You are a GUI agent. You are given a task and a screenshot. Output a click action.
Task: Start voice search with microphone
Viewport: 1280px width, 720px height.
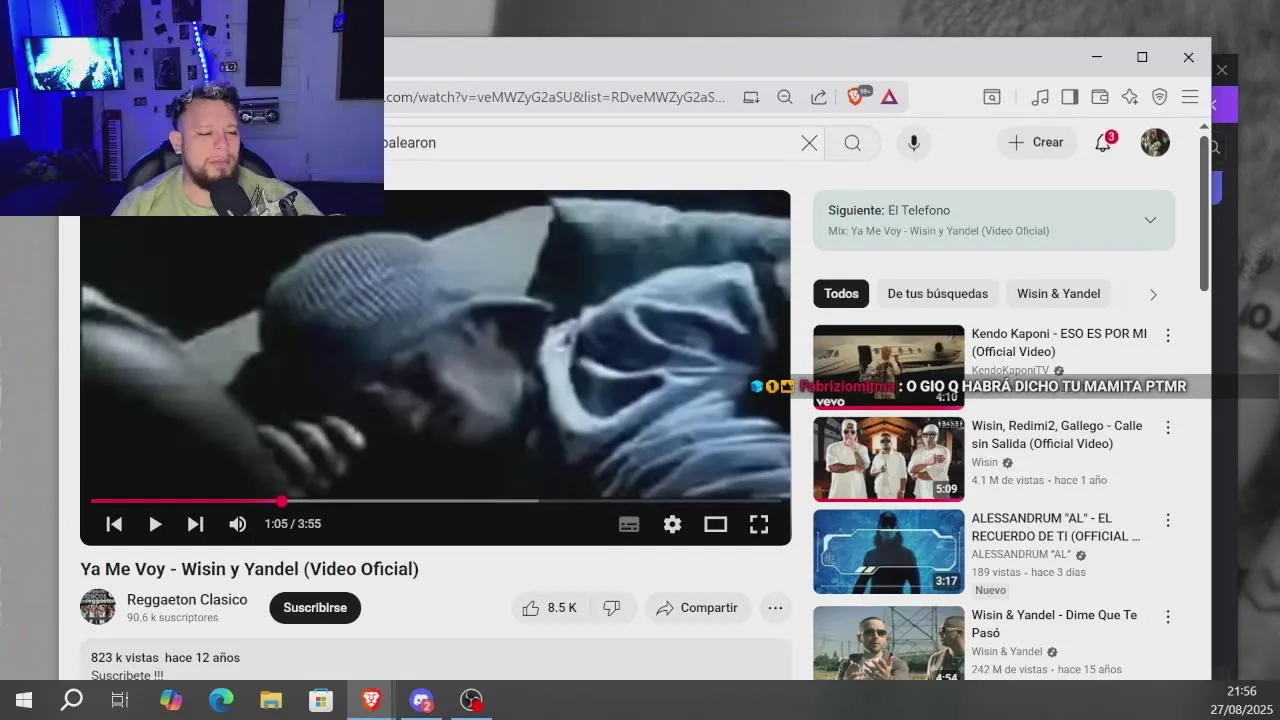(x=913, y=143)
